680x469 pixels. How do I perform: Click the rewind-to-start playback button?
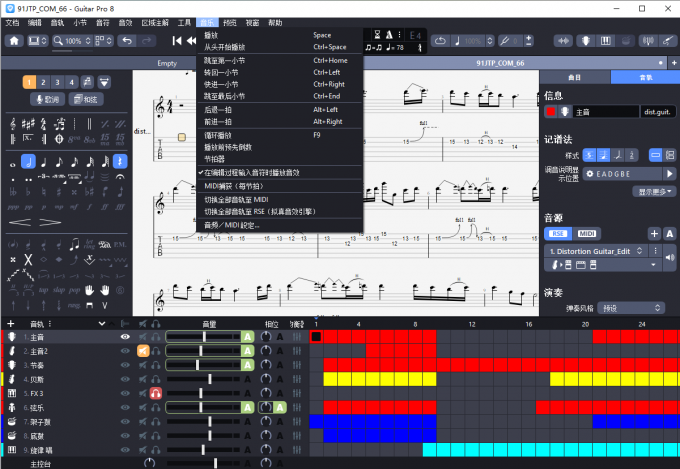177,41
